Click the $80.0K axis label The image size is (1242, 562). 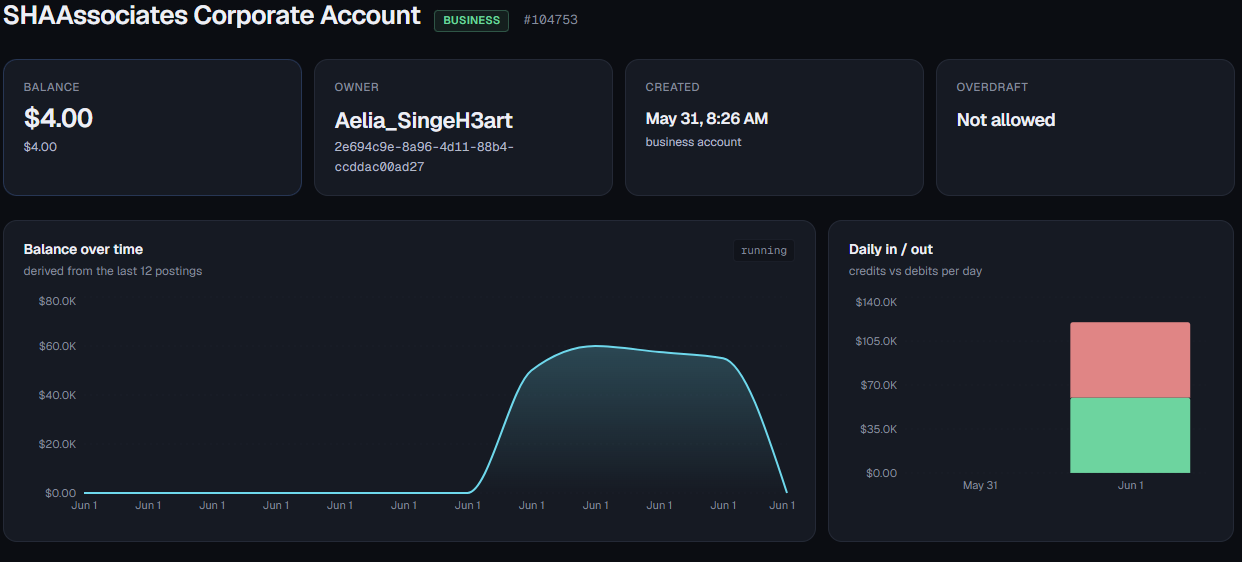(x=57, y=301)
